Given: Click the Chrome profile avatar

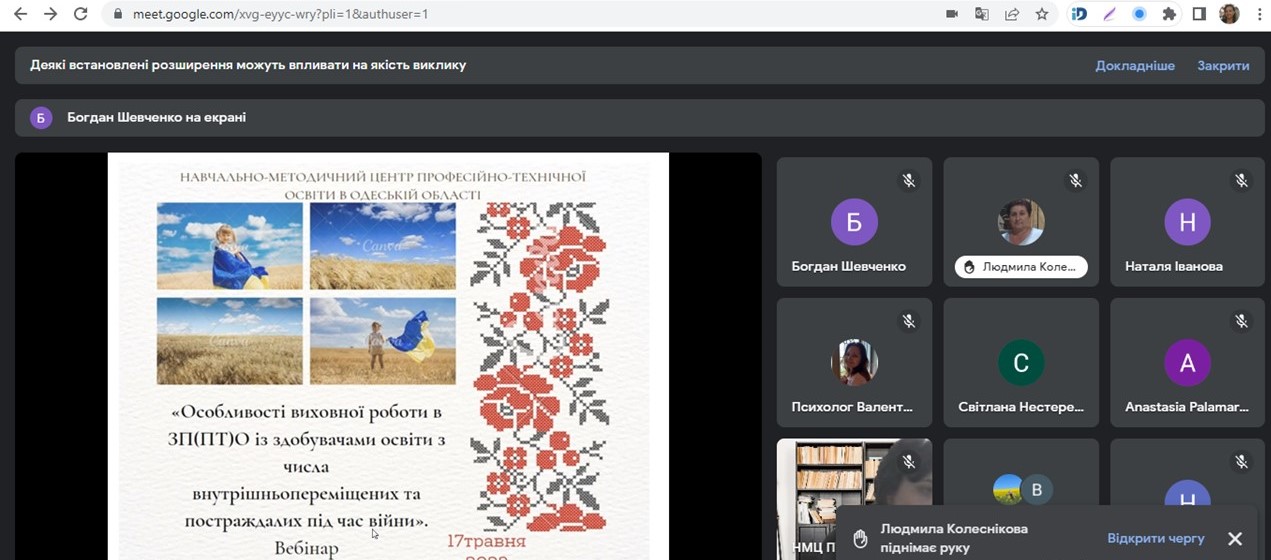Looking at the screenshot, I should click(x=1229, y=14).
